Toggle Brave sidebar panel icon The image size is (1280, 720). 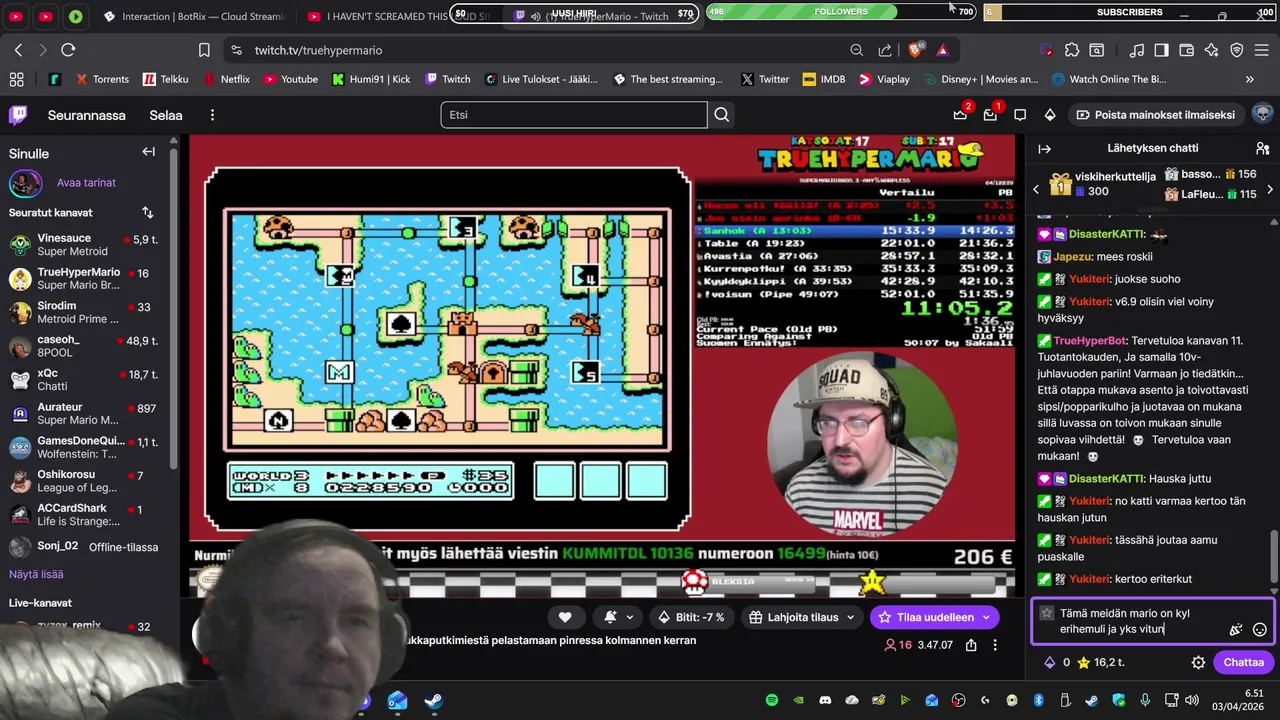[1161, 50]
